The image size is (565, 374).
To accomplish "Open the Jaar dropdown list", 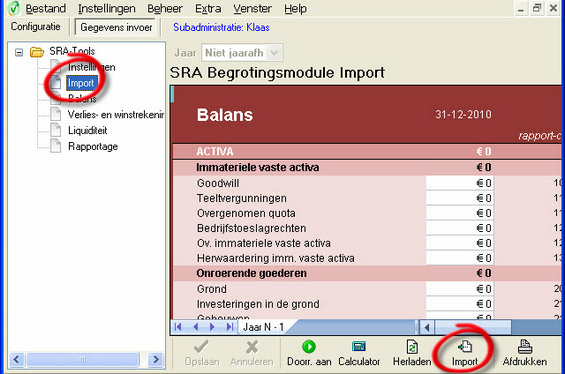I will coord(274,53).
